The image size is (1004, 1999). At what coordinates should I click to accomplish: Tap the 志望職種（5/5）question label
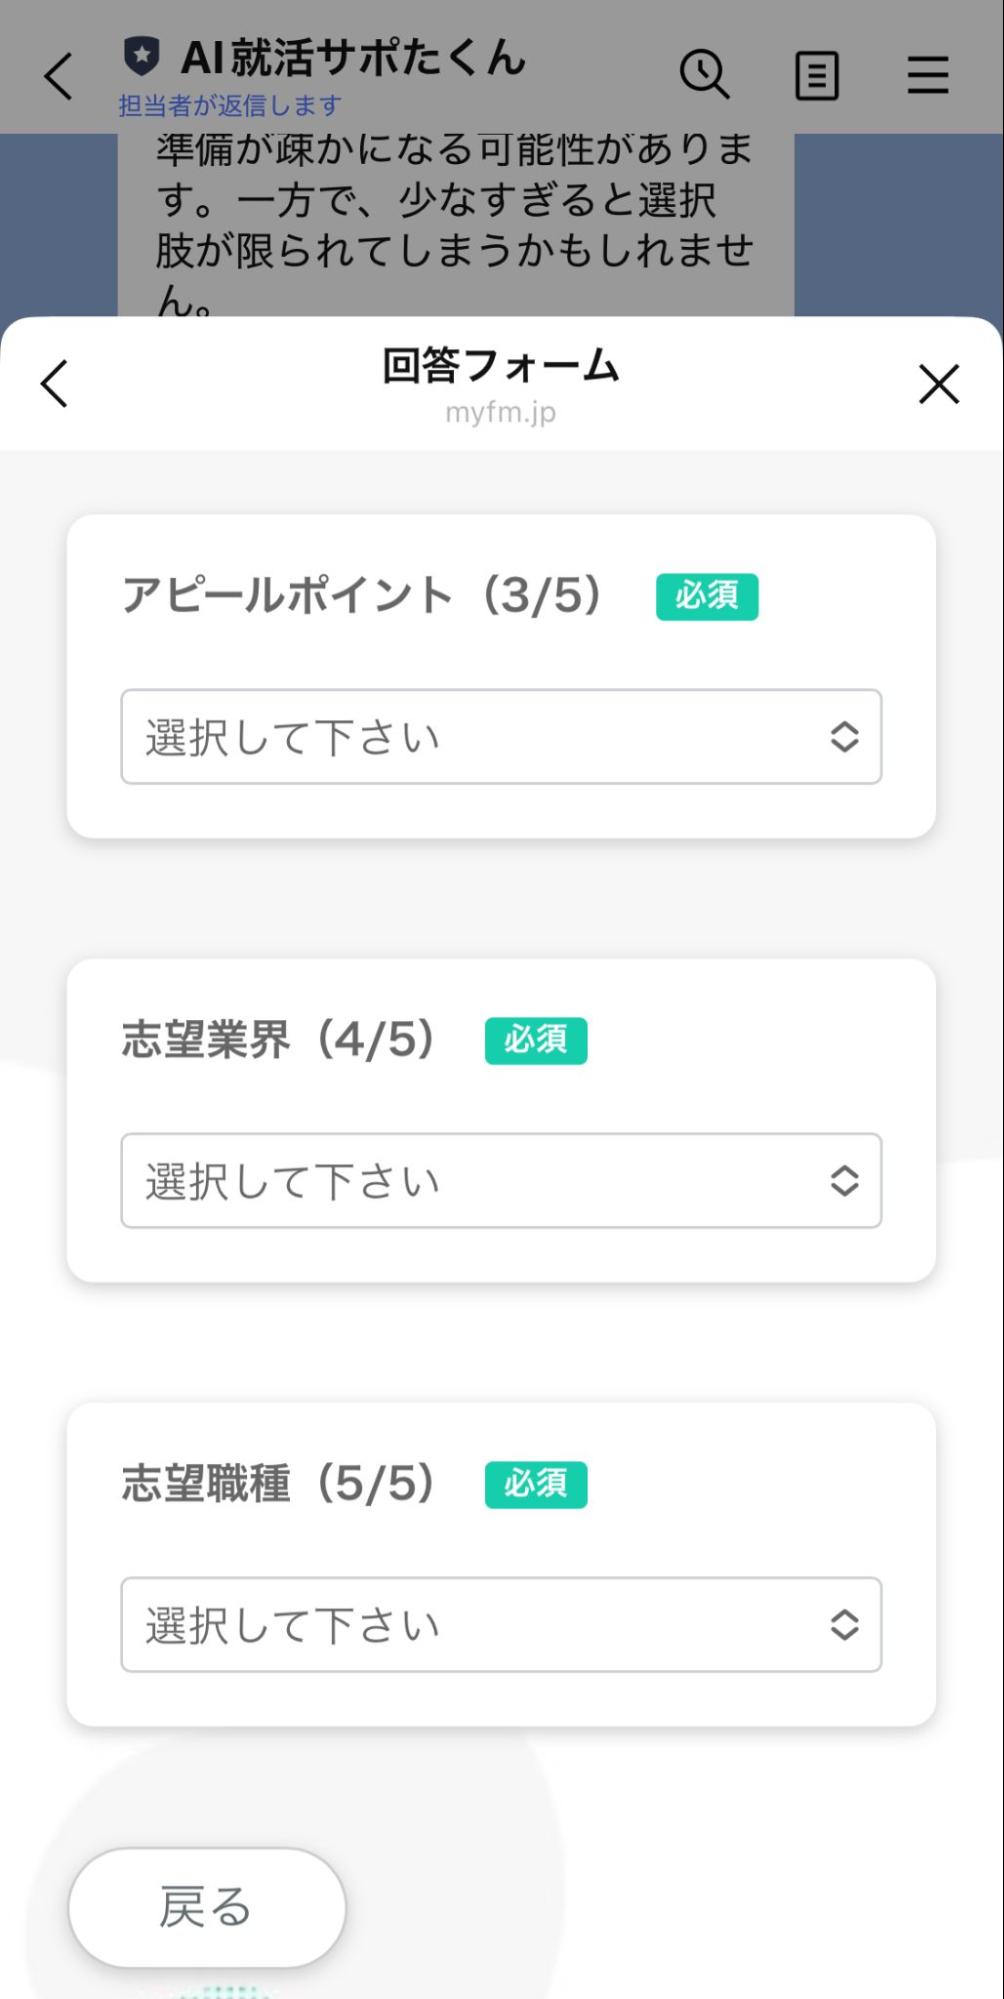[x=278, y=1484]
